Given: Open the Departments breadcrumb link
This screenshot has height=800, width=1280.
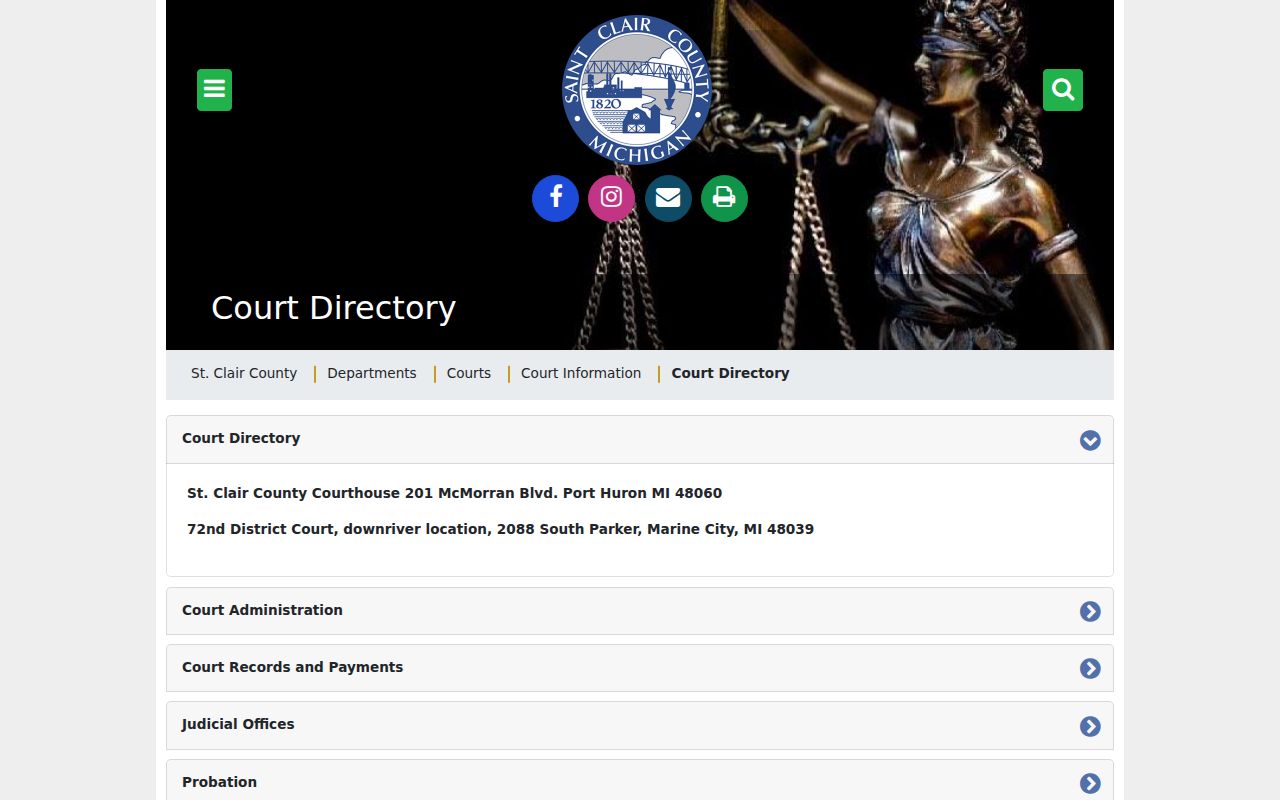Looking at the screenshot, I should [x=372, y=373].
